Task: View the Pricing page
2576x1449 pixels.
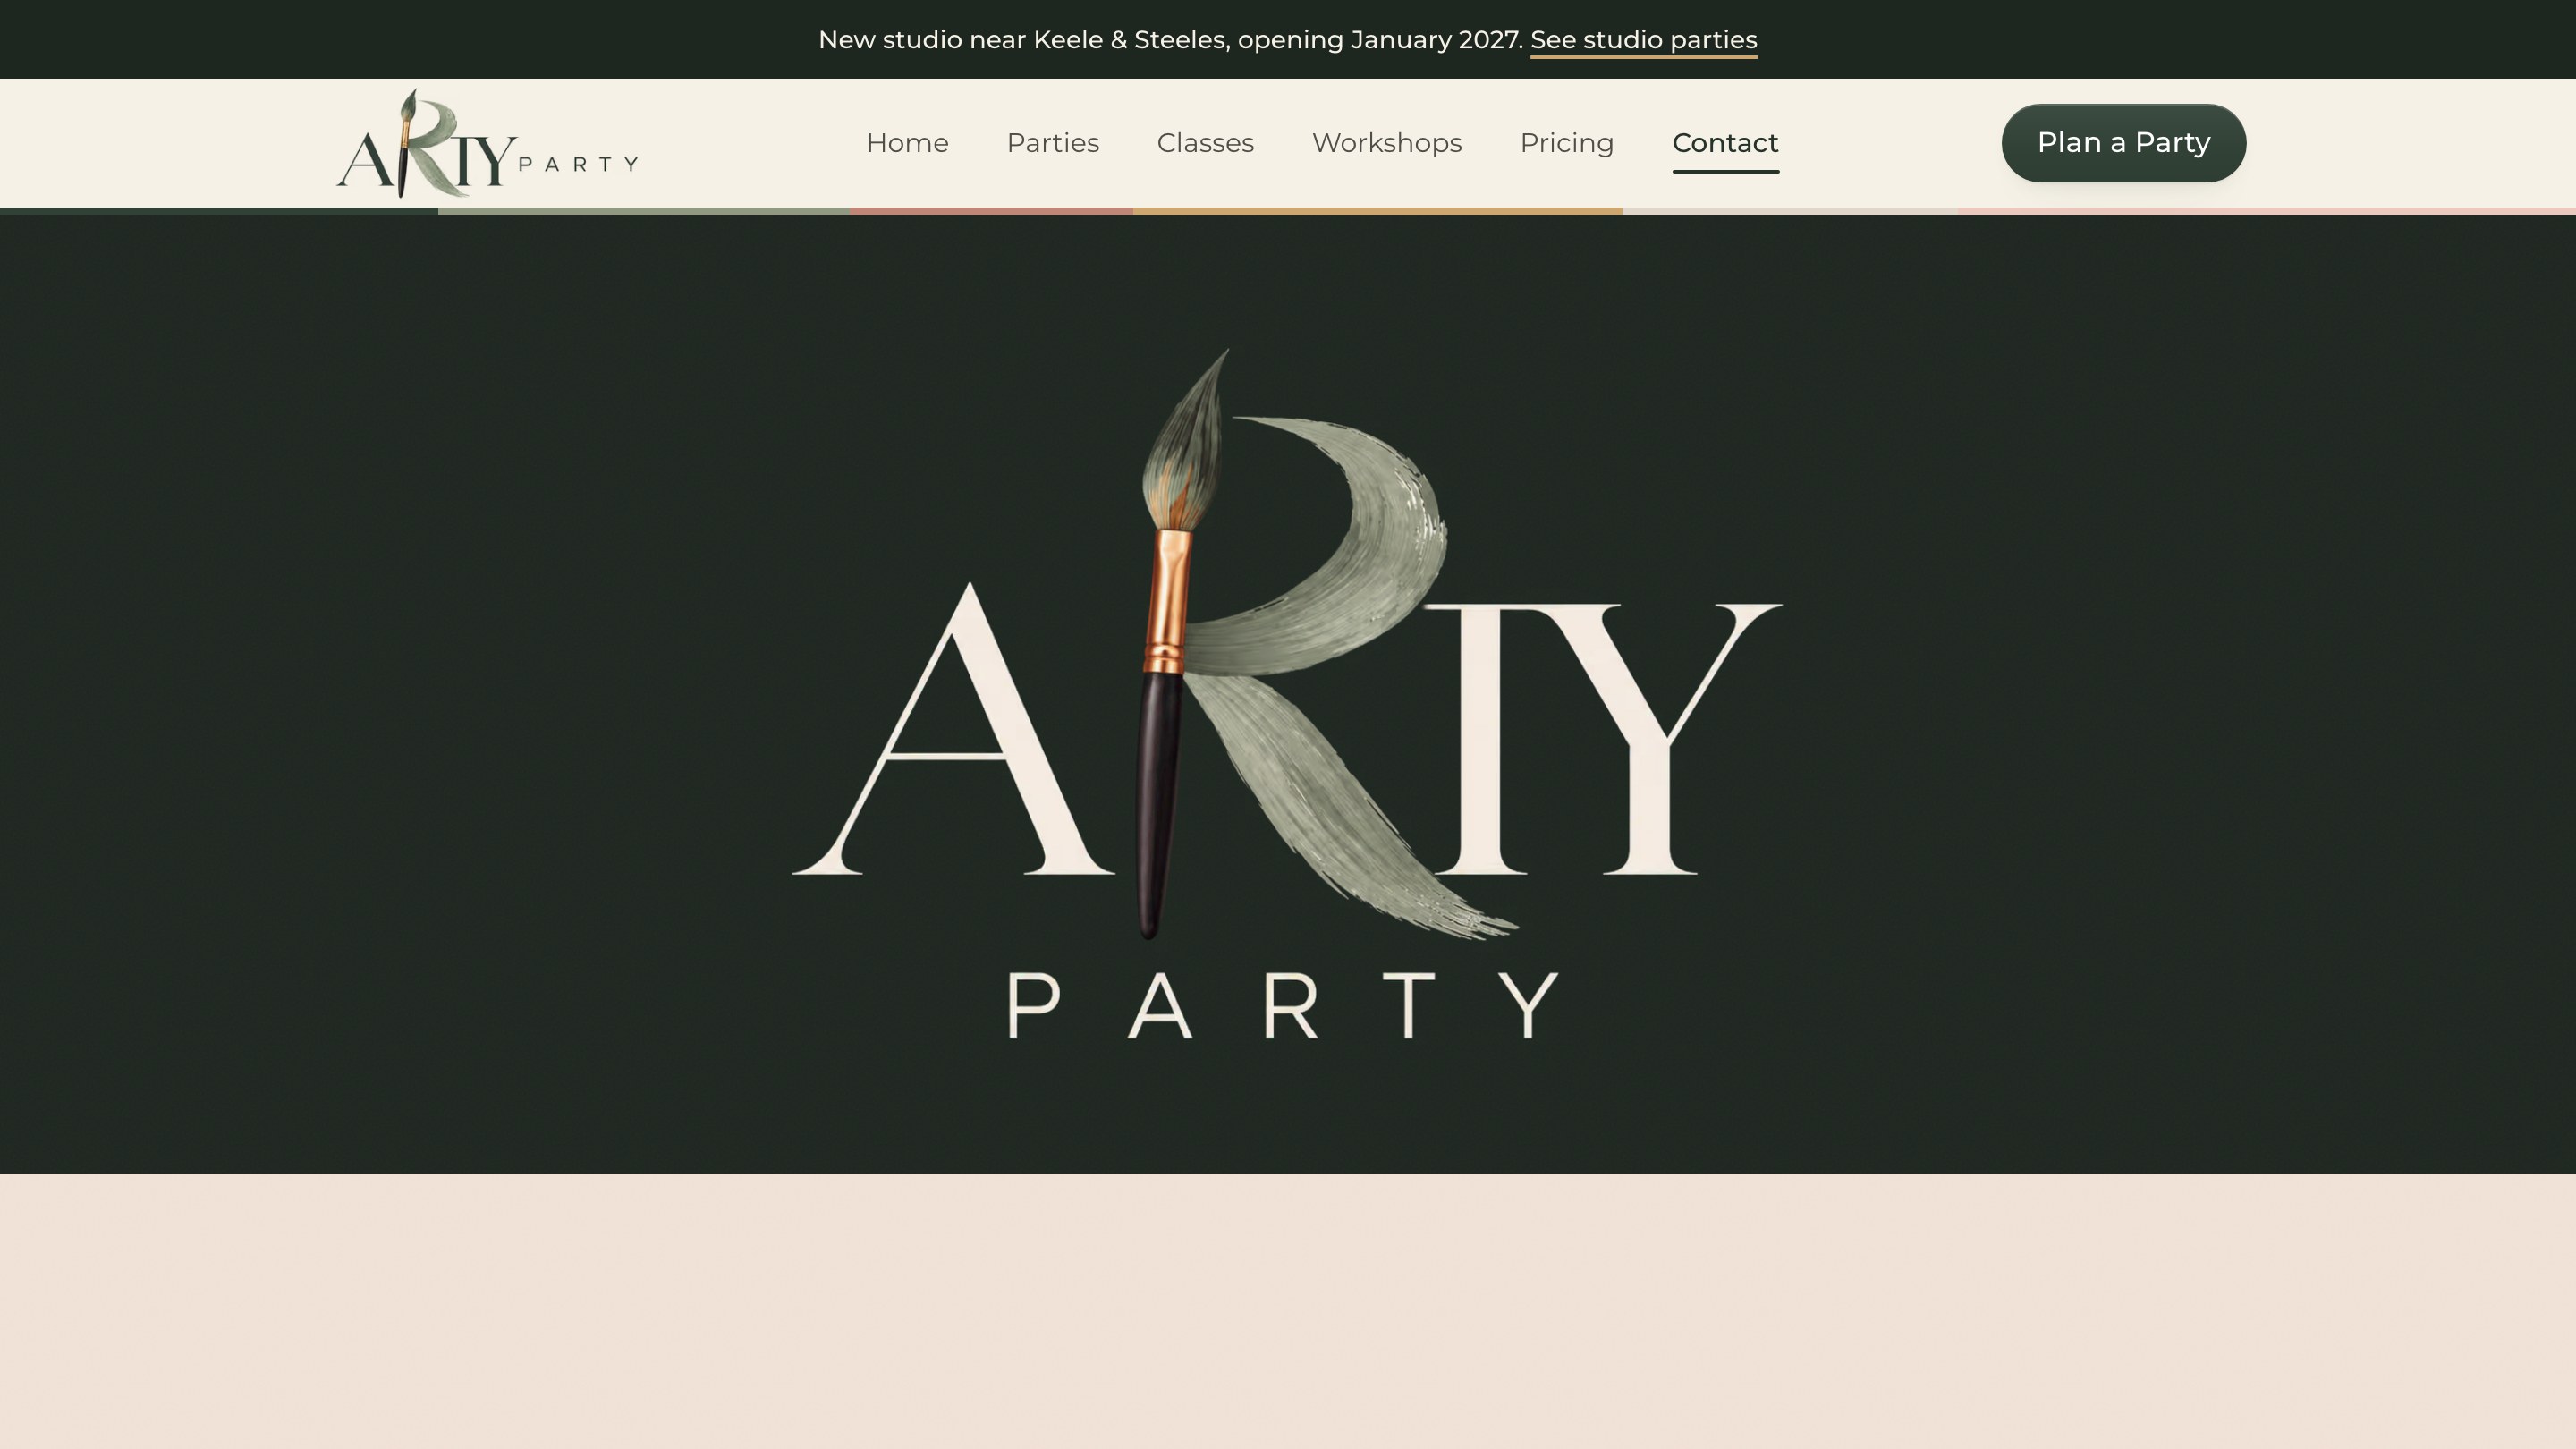Action: (1566, 143)
